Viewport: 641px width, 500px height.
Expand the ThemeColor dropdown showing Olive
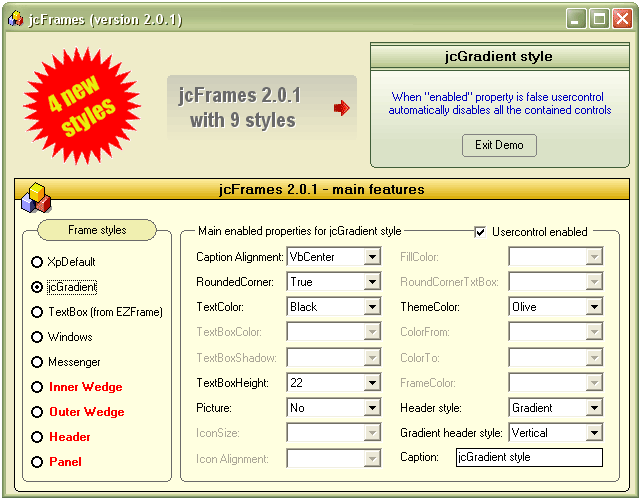594,308
